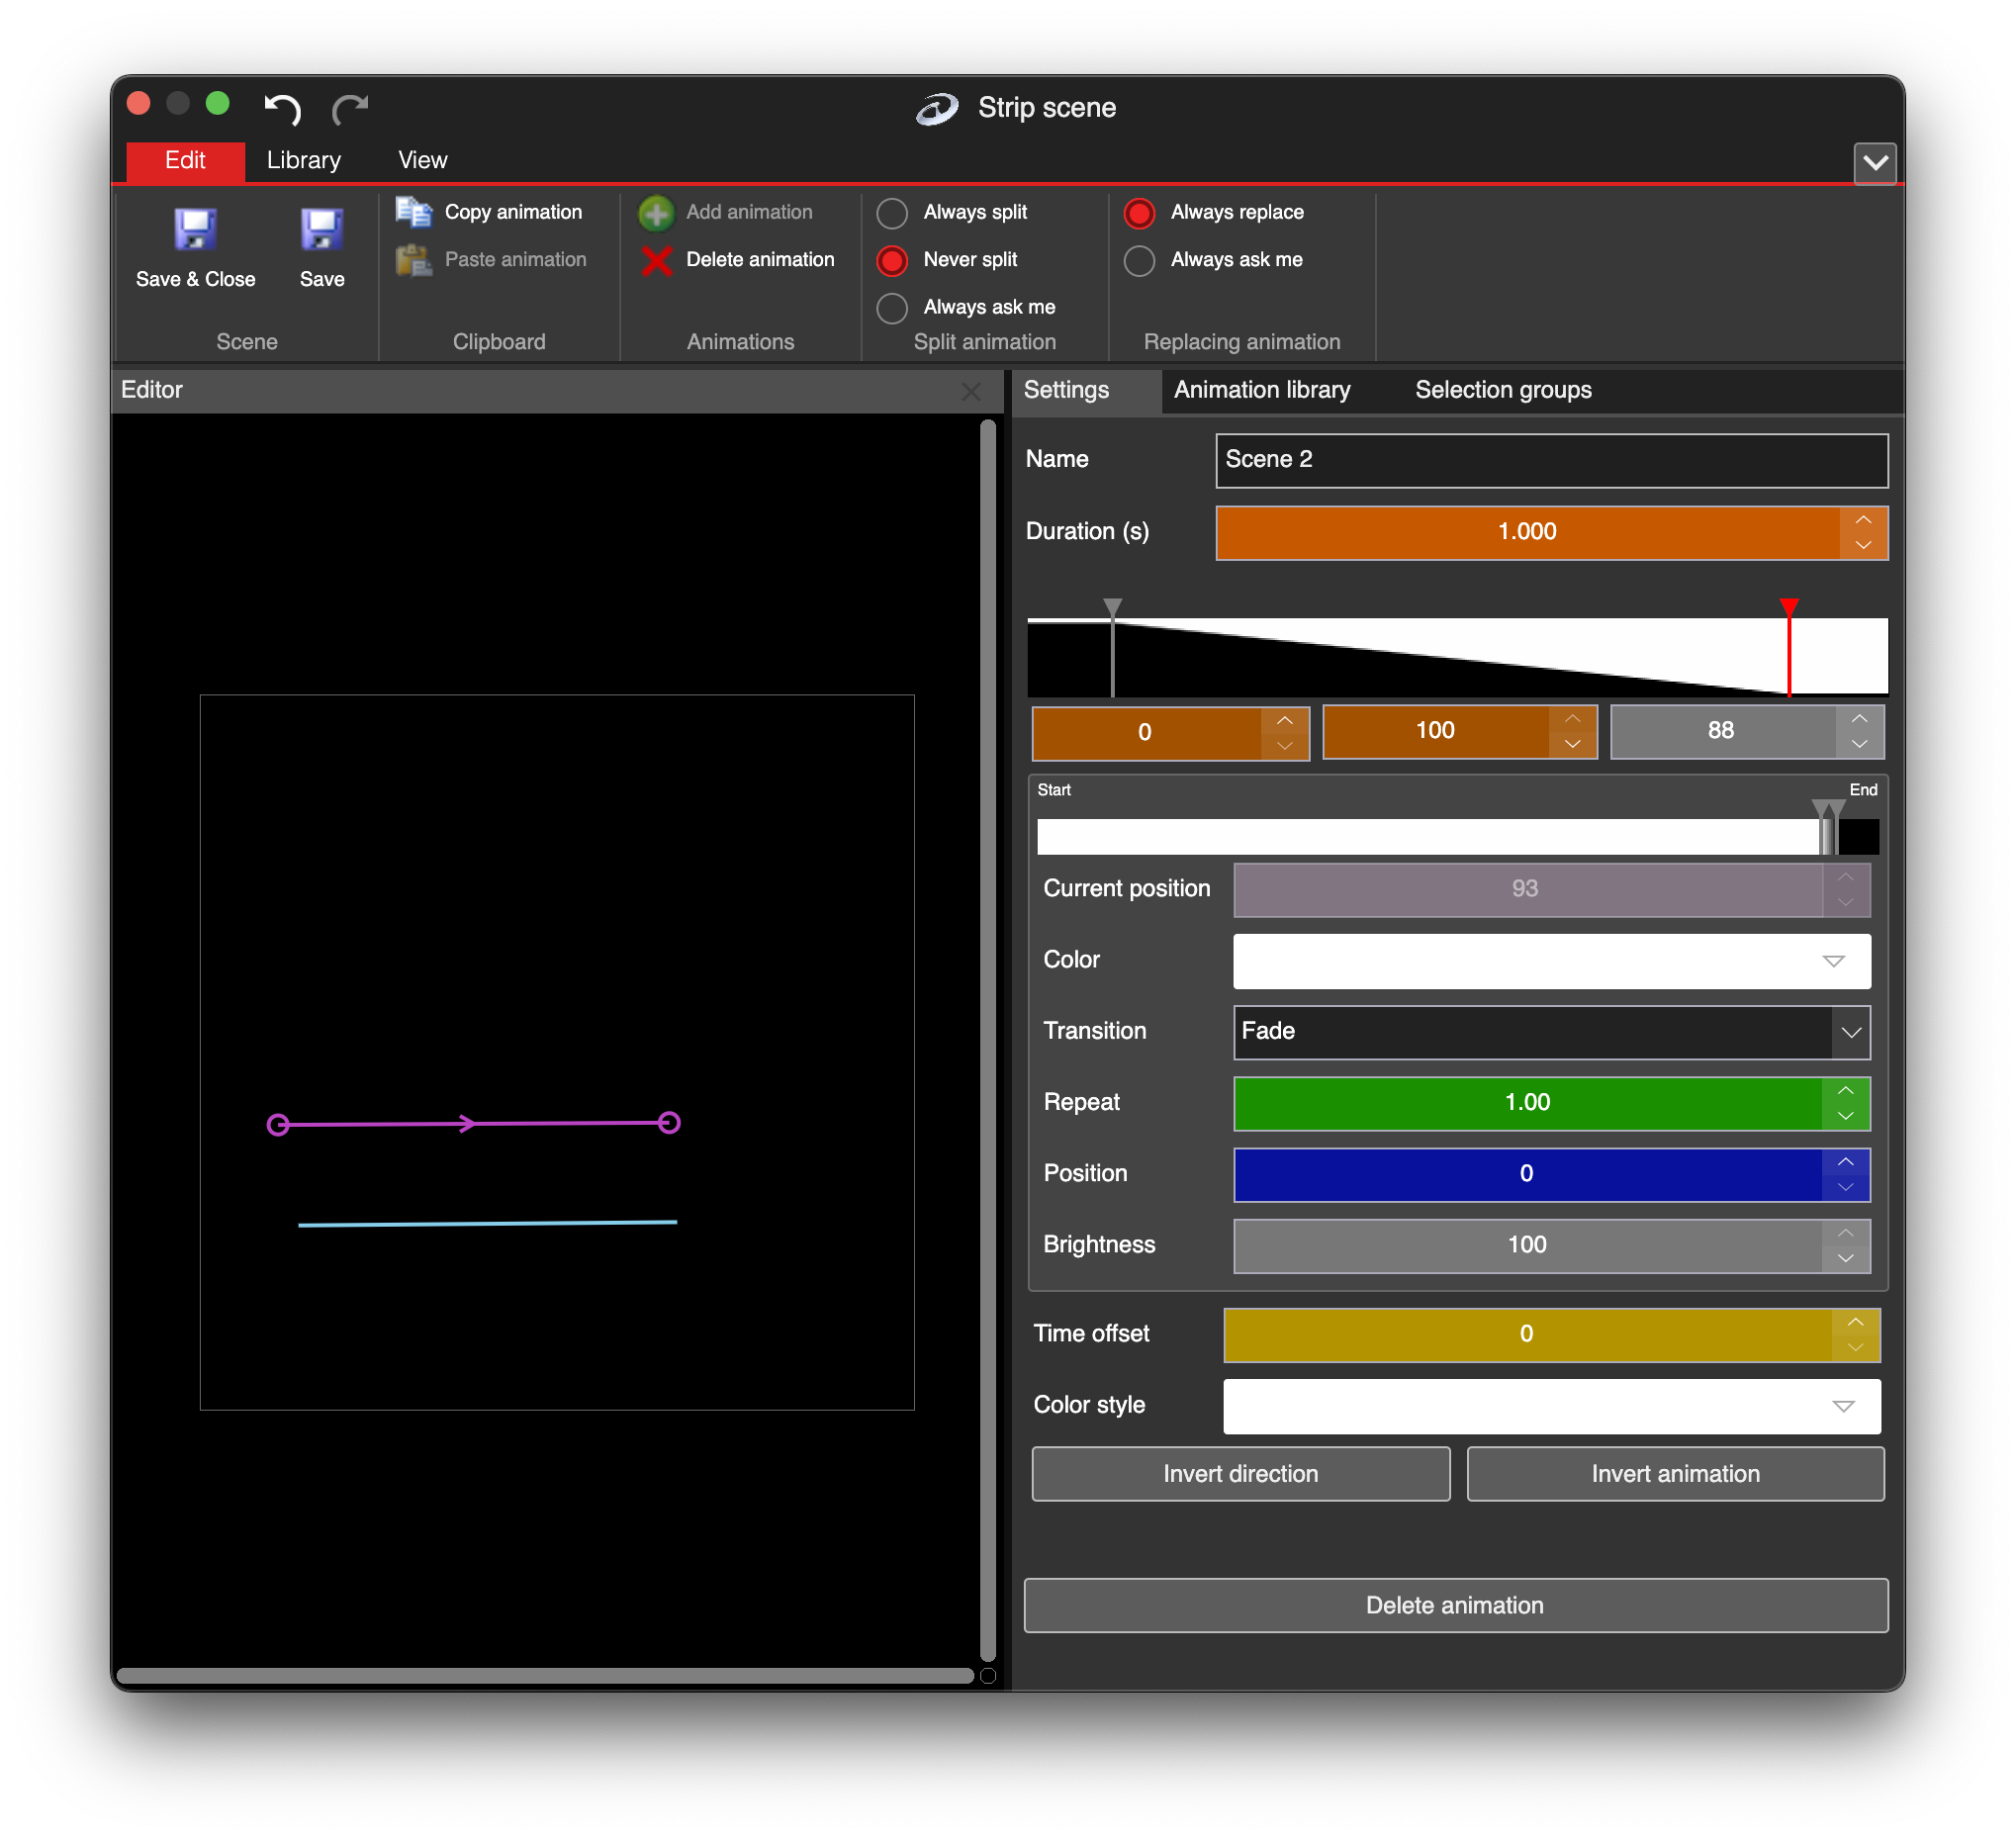The width and height of the screenshot is (2016, 1838).
Task: Collapse the ribbon with the chevron button
Action: [x=1875, y=163]
